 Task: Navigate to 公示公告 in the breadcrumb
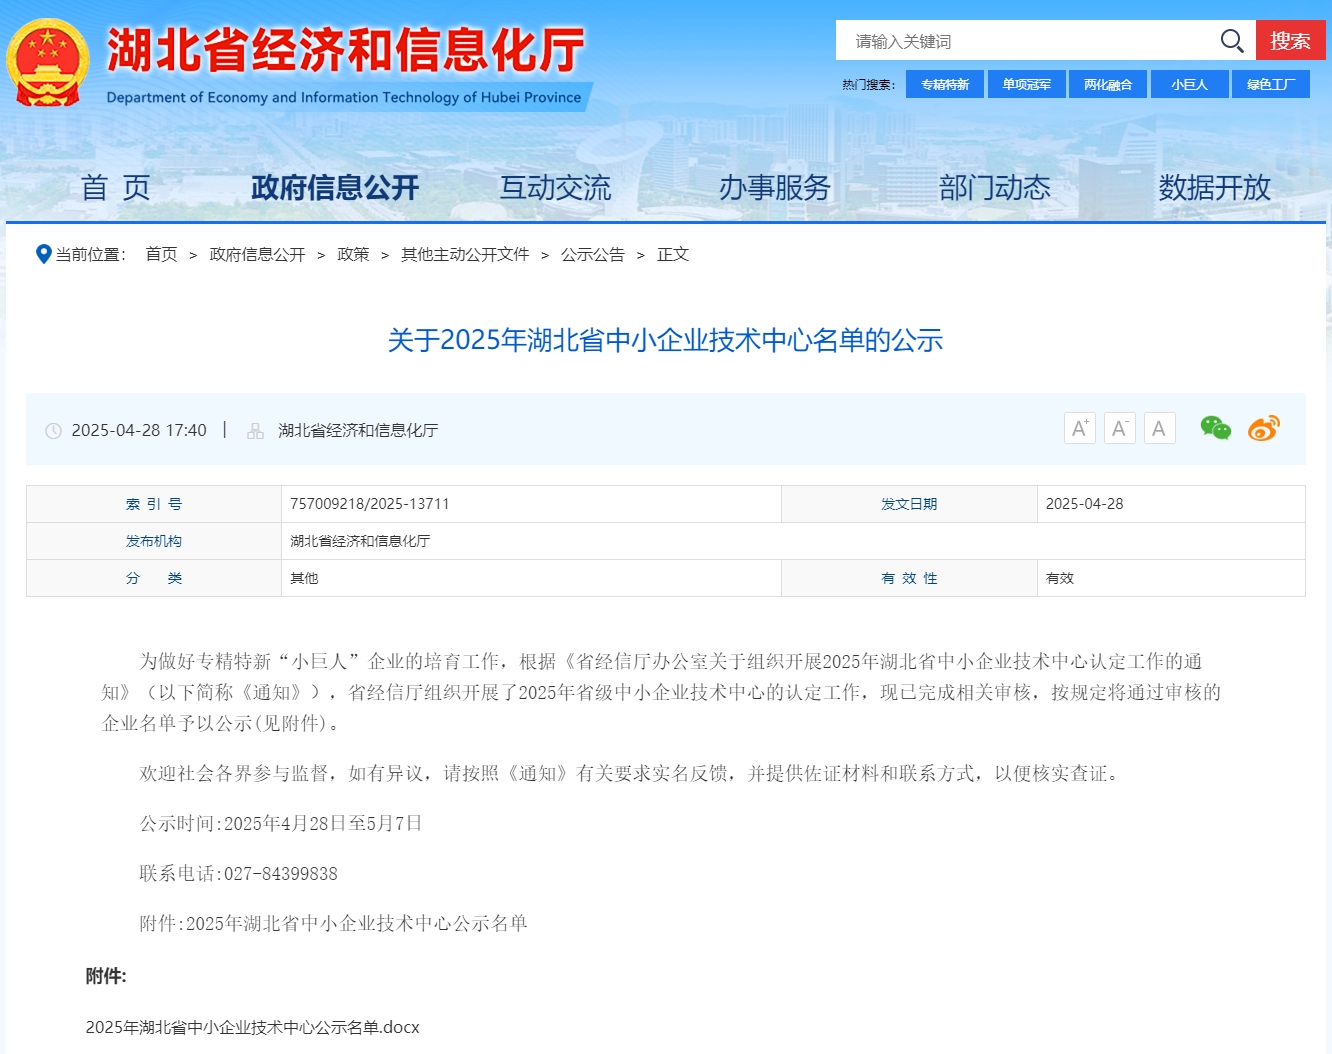594,254
